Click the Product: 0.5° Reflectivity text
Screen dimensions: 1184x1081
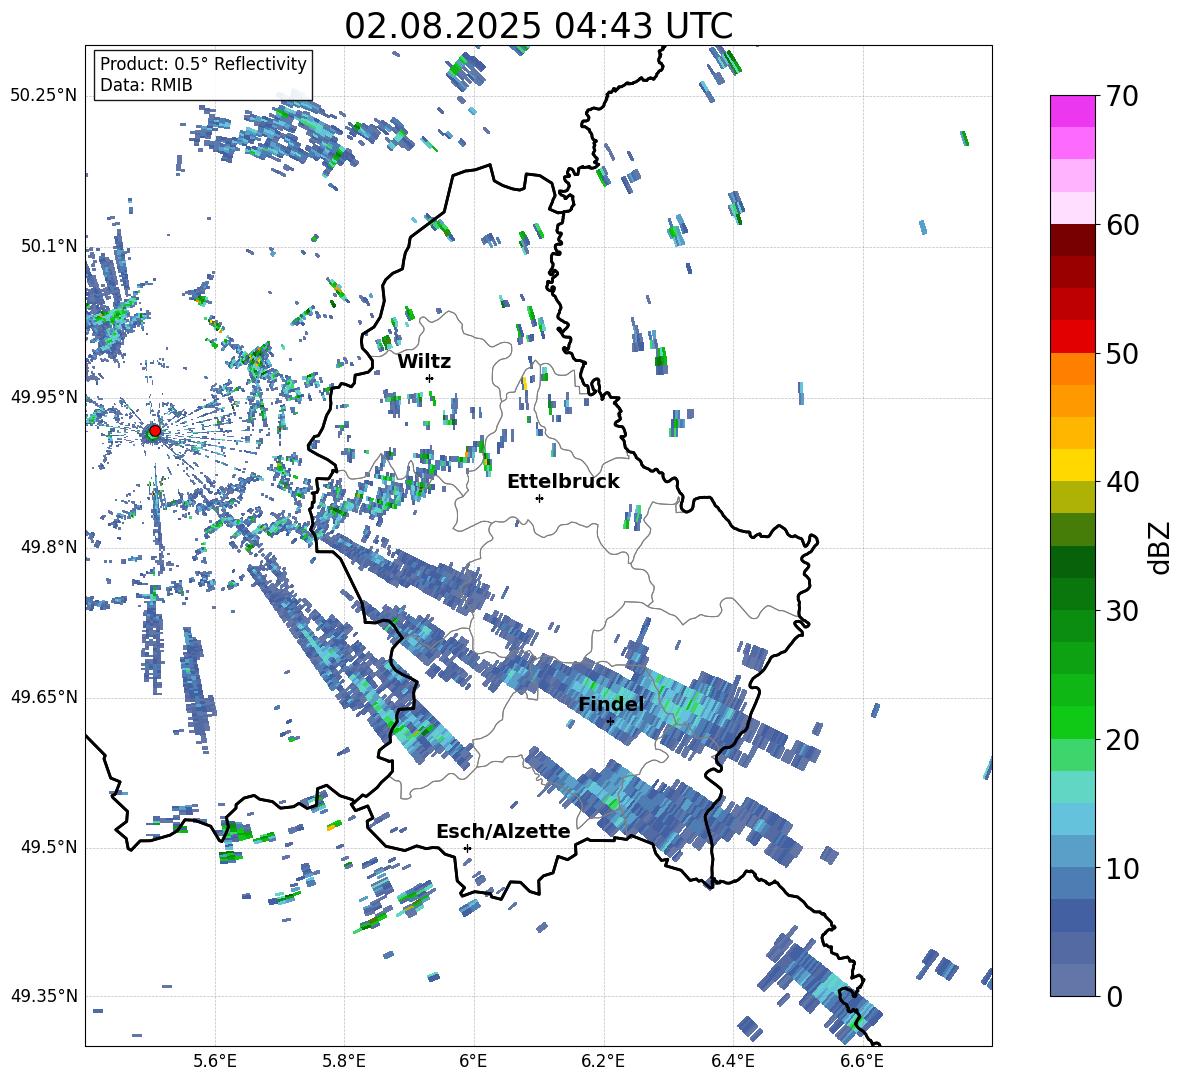click(203, 63)
